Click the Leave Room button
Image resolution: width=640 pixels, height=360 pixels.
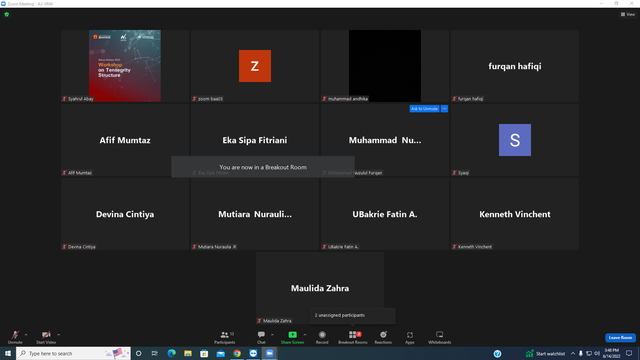click(620, 338)
